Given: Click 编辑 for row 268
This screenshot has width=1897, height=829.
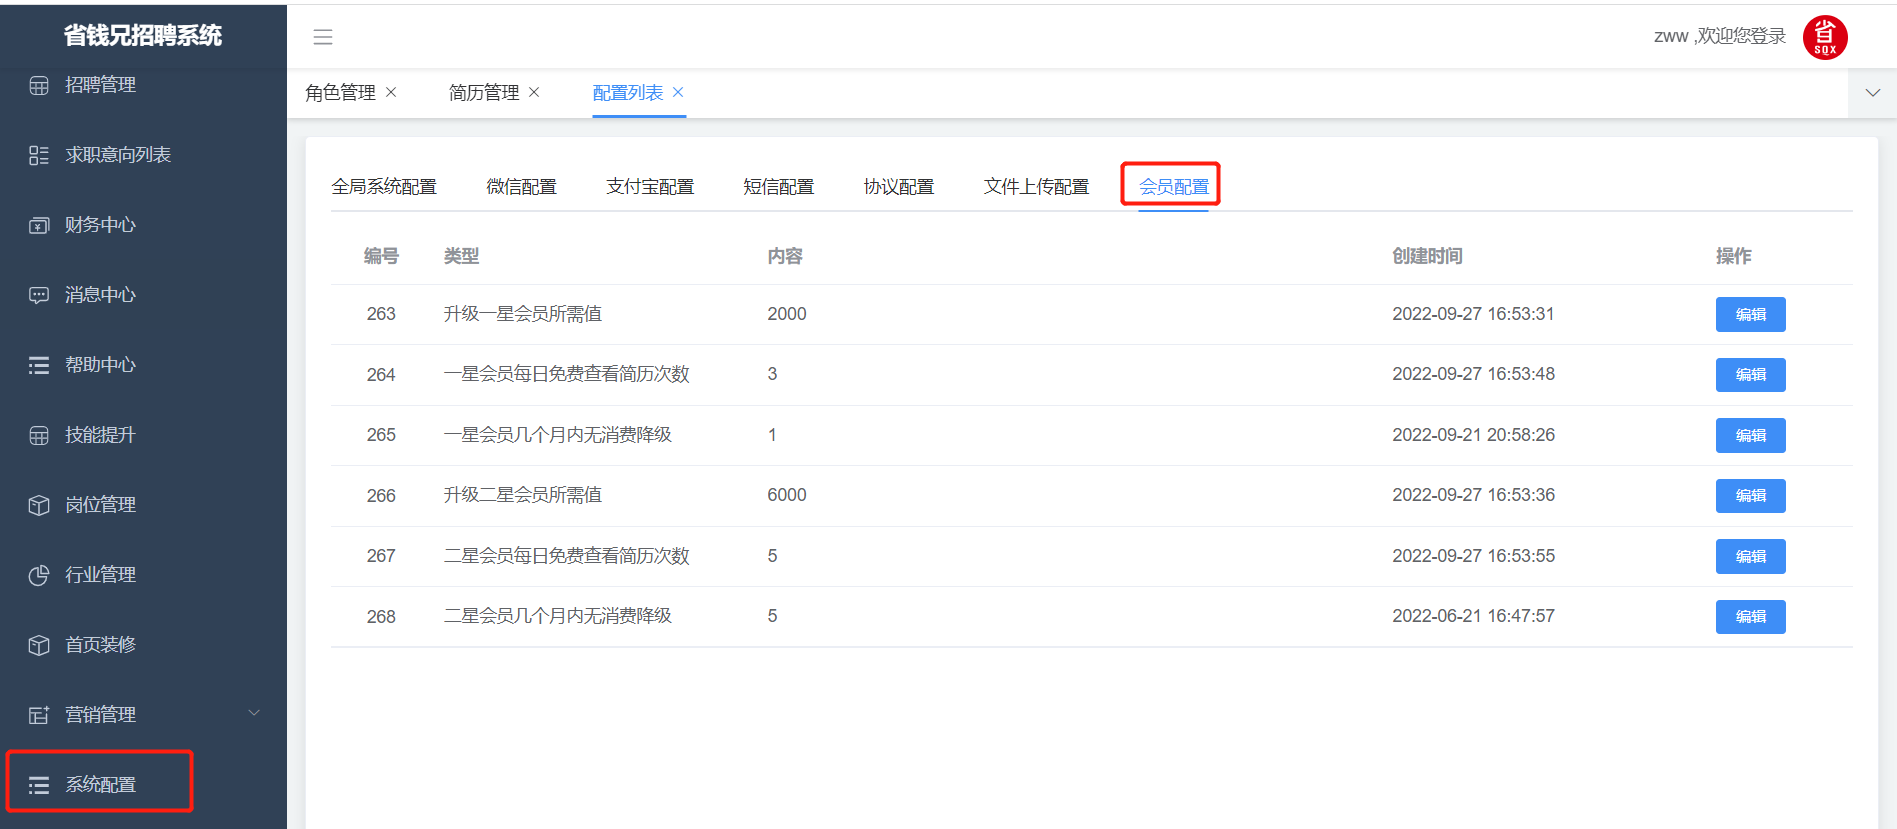Looking at the screenshot, I should coord(1750,617).
